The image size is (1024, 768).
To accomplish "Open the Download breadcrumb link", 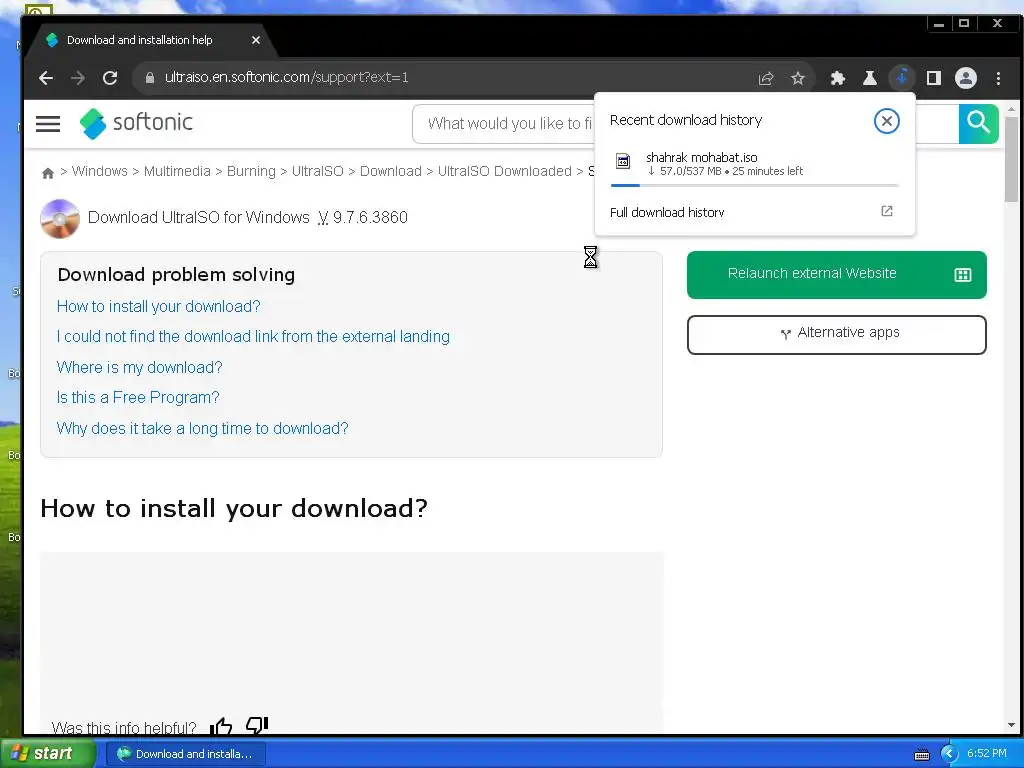I will [x=391, y=171].
